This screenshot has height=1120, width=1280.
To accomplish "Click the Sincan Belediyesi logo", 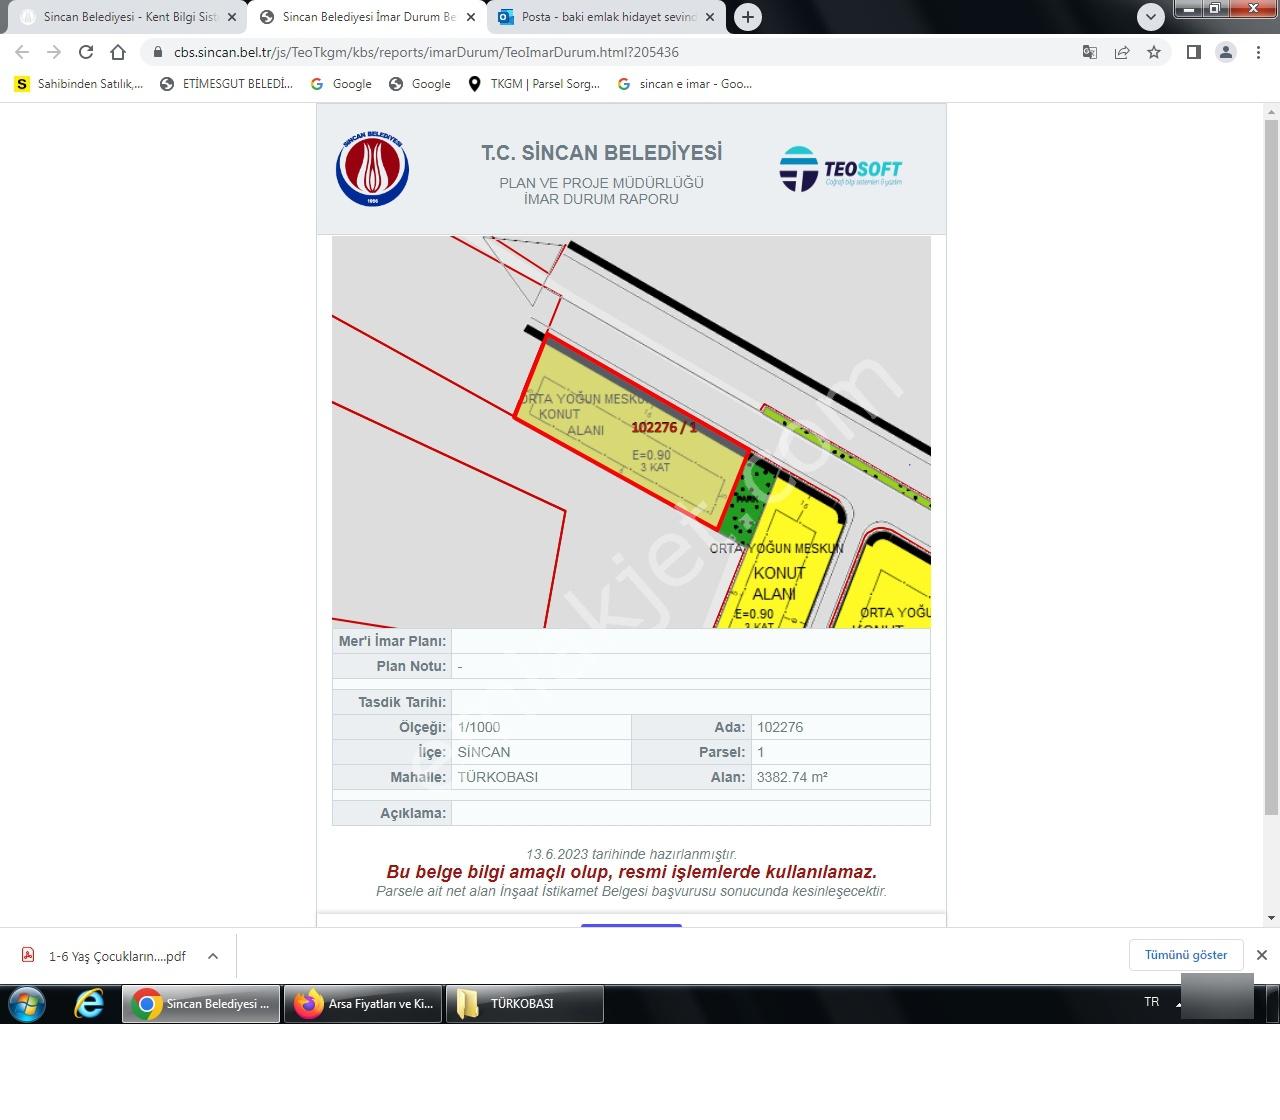I will 372,168.
